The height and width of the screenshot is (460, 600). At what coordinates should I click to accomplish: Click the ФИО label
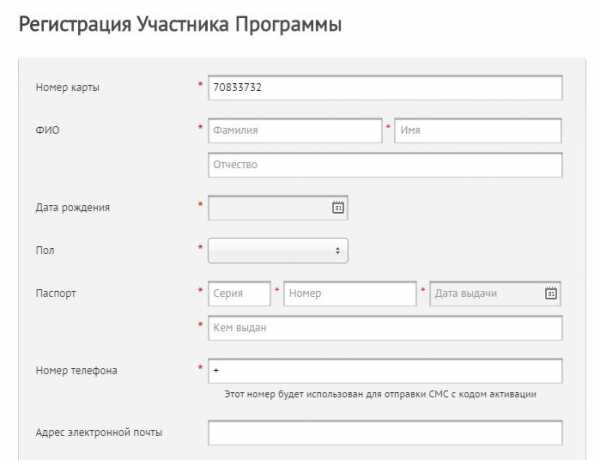47,130
